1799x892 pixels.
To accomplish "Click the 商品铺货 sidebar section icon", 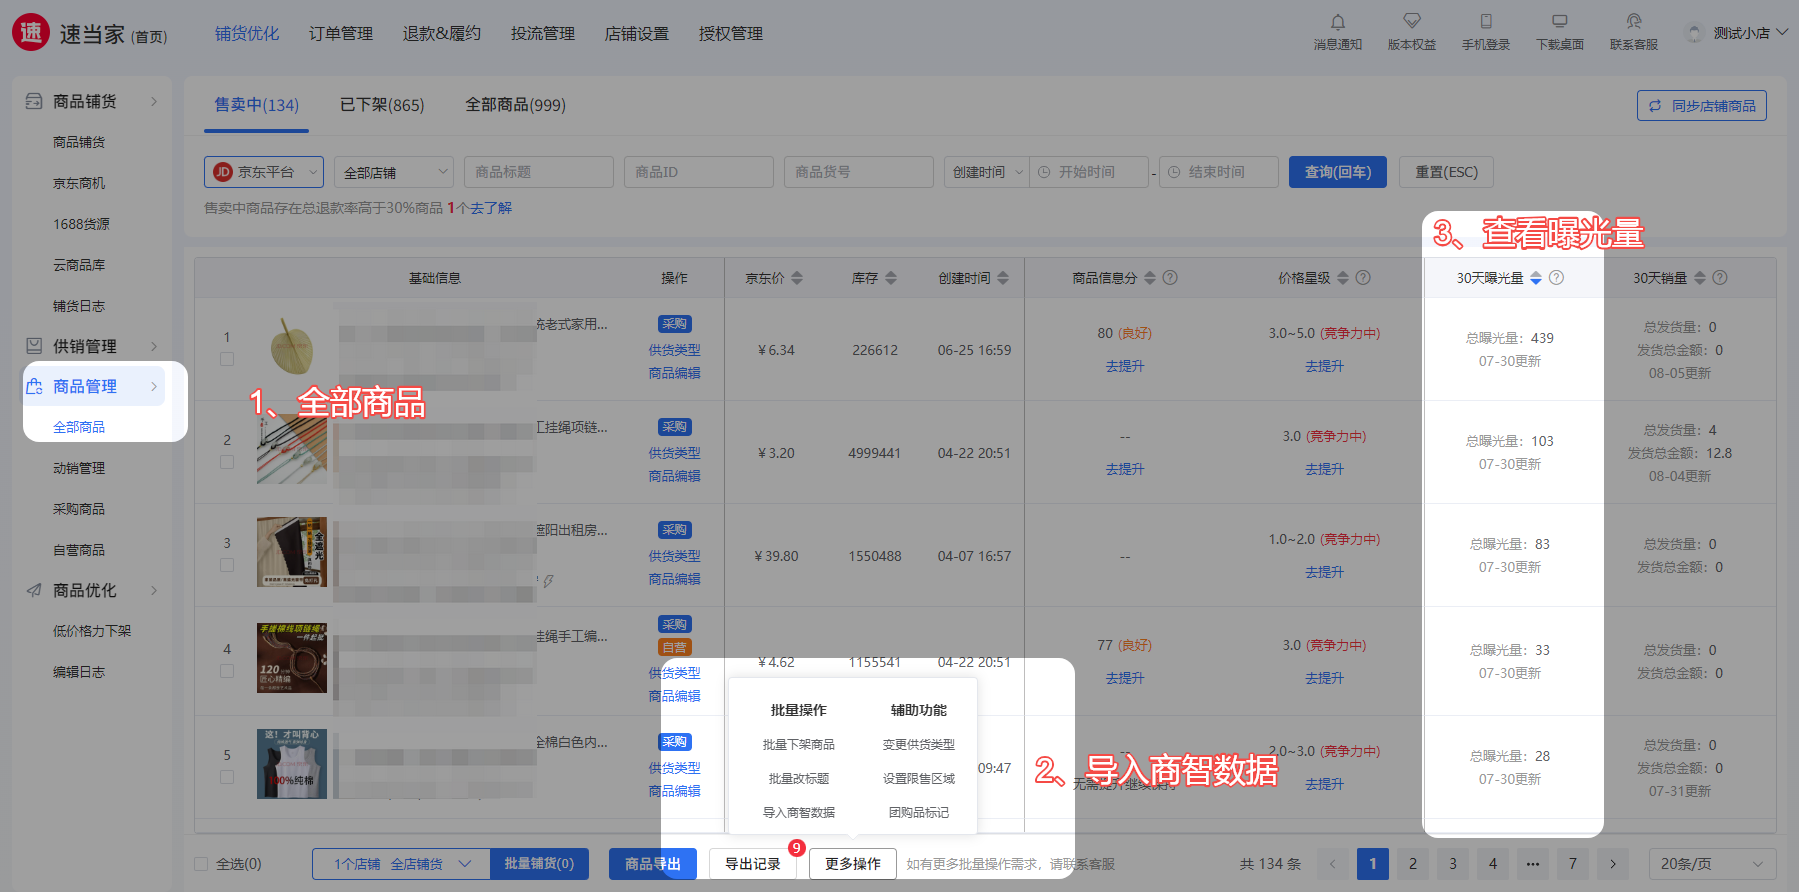I will click(34, 101).
